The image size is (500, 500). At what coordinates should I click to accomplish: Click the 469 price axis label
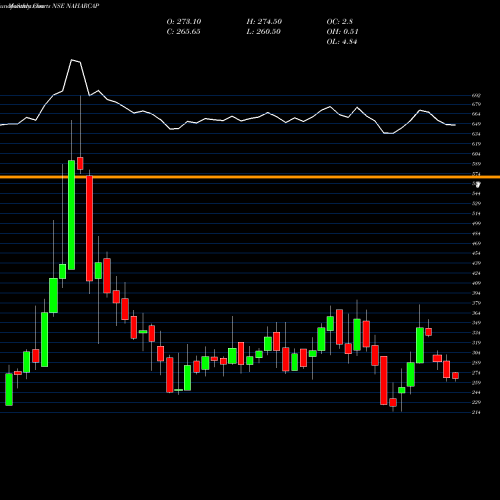click(476, 243)
